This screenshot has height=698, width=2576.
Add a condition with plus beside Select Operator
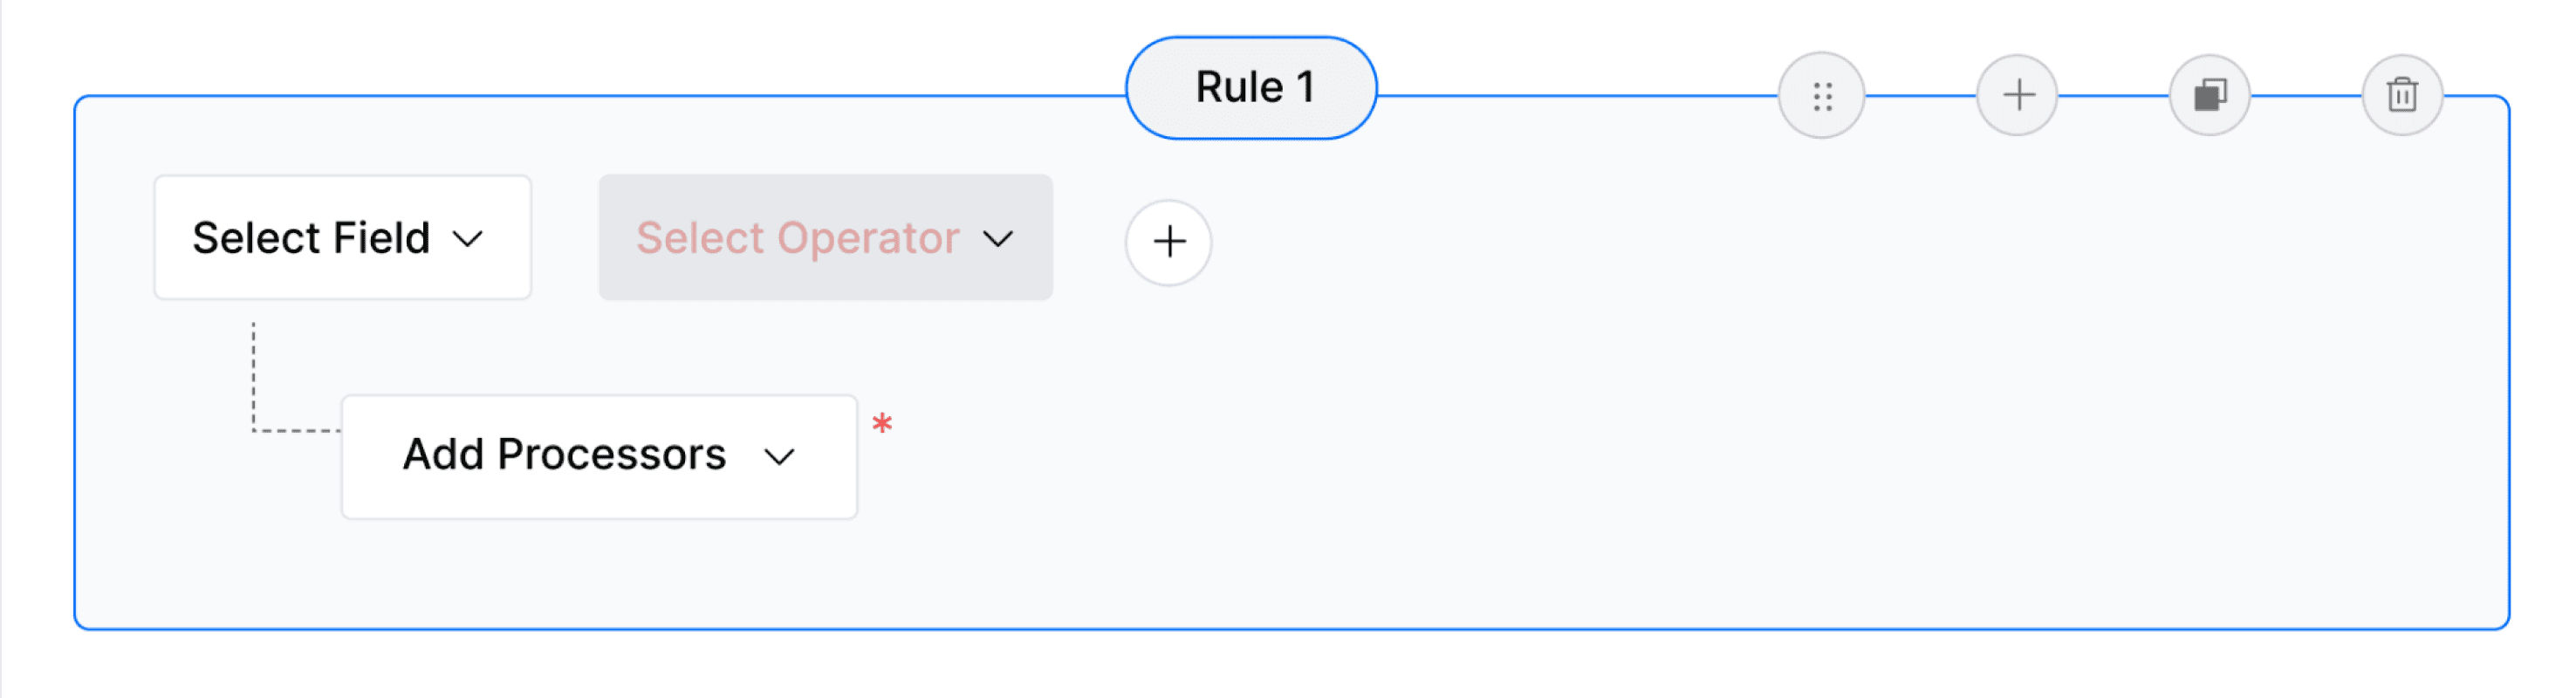(1168, 242)
